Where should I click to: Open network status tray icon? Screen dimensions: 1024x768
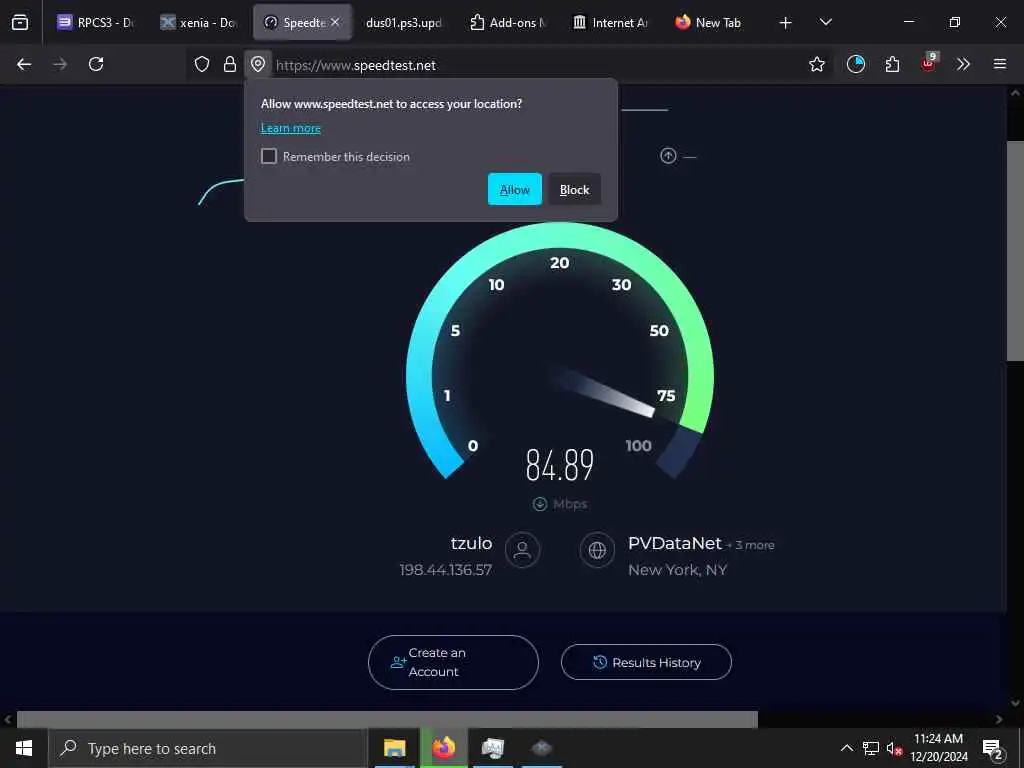[871, 748]
